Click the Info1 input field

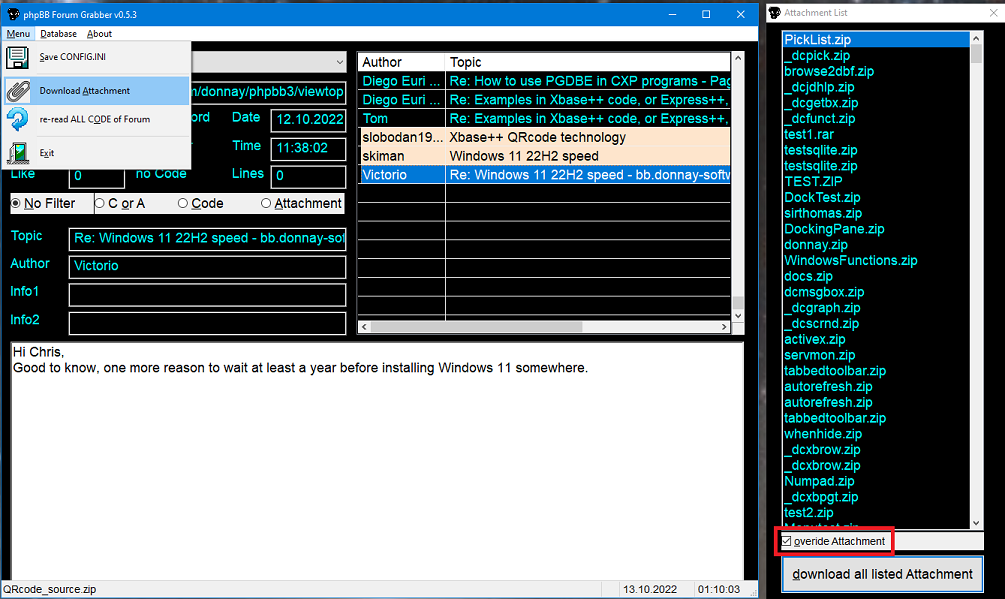coord(207,295)
